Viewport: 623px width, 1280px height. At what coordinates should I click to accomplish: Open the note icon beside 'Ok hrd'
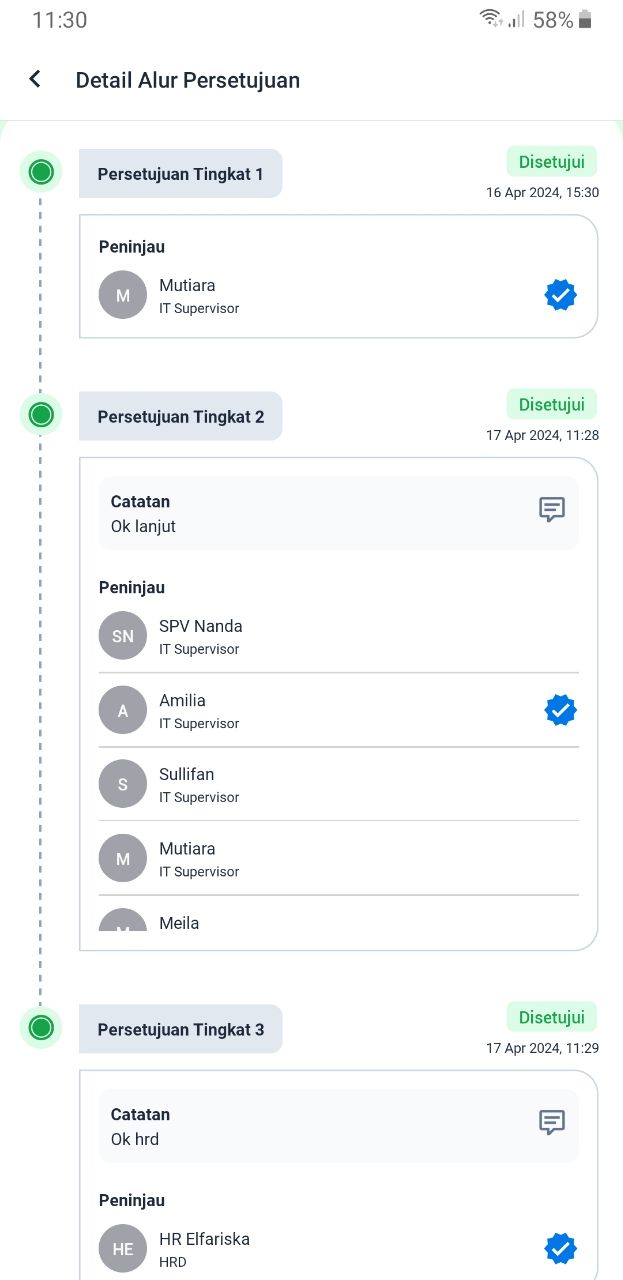tap(551, 1123)
